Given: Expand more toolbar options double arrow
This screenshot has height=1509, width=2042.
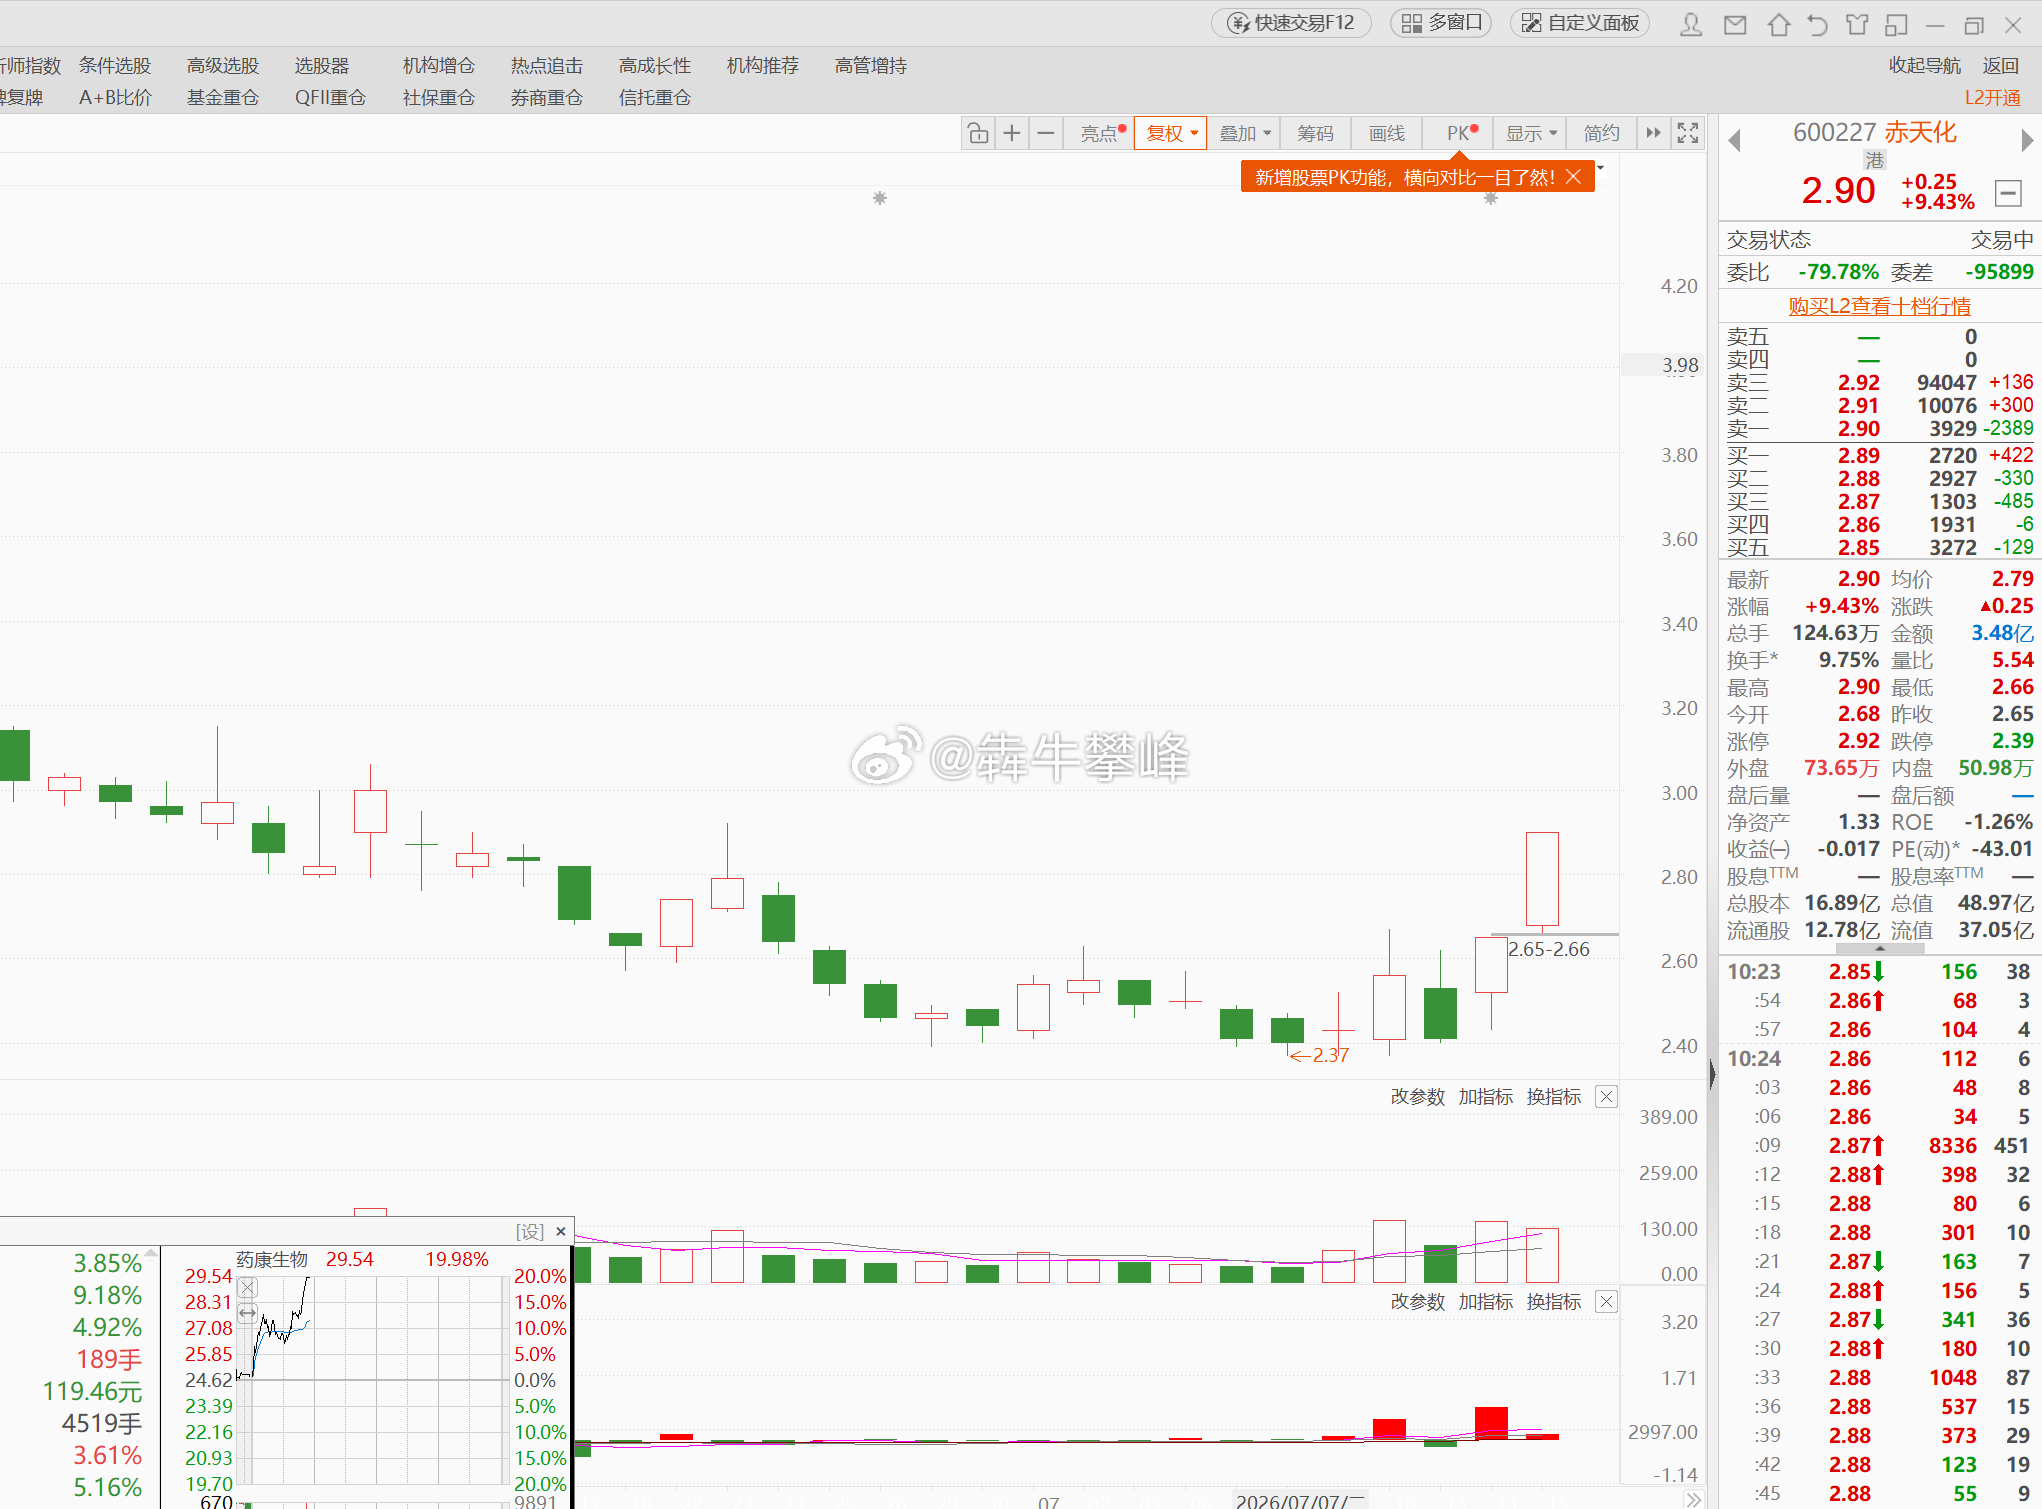Looking at the screenshot, I should pyautogui.click(x=1653, y=133).
